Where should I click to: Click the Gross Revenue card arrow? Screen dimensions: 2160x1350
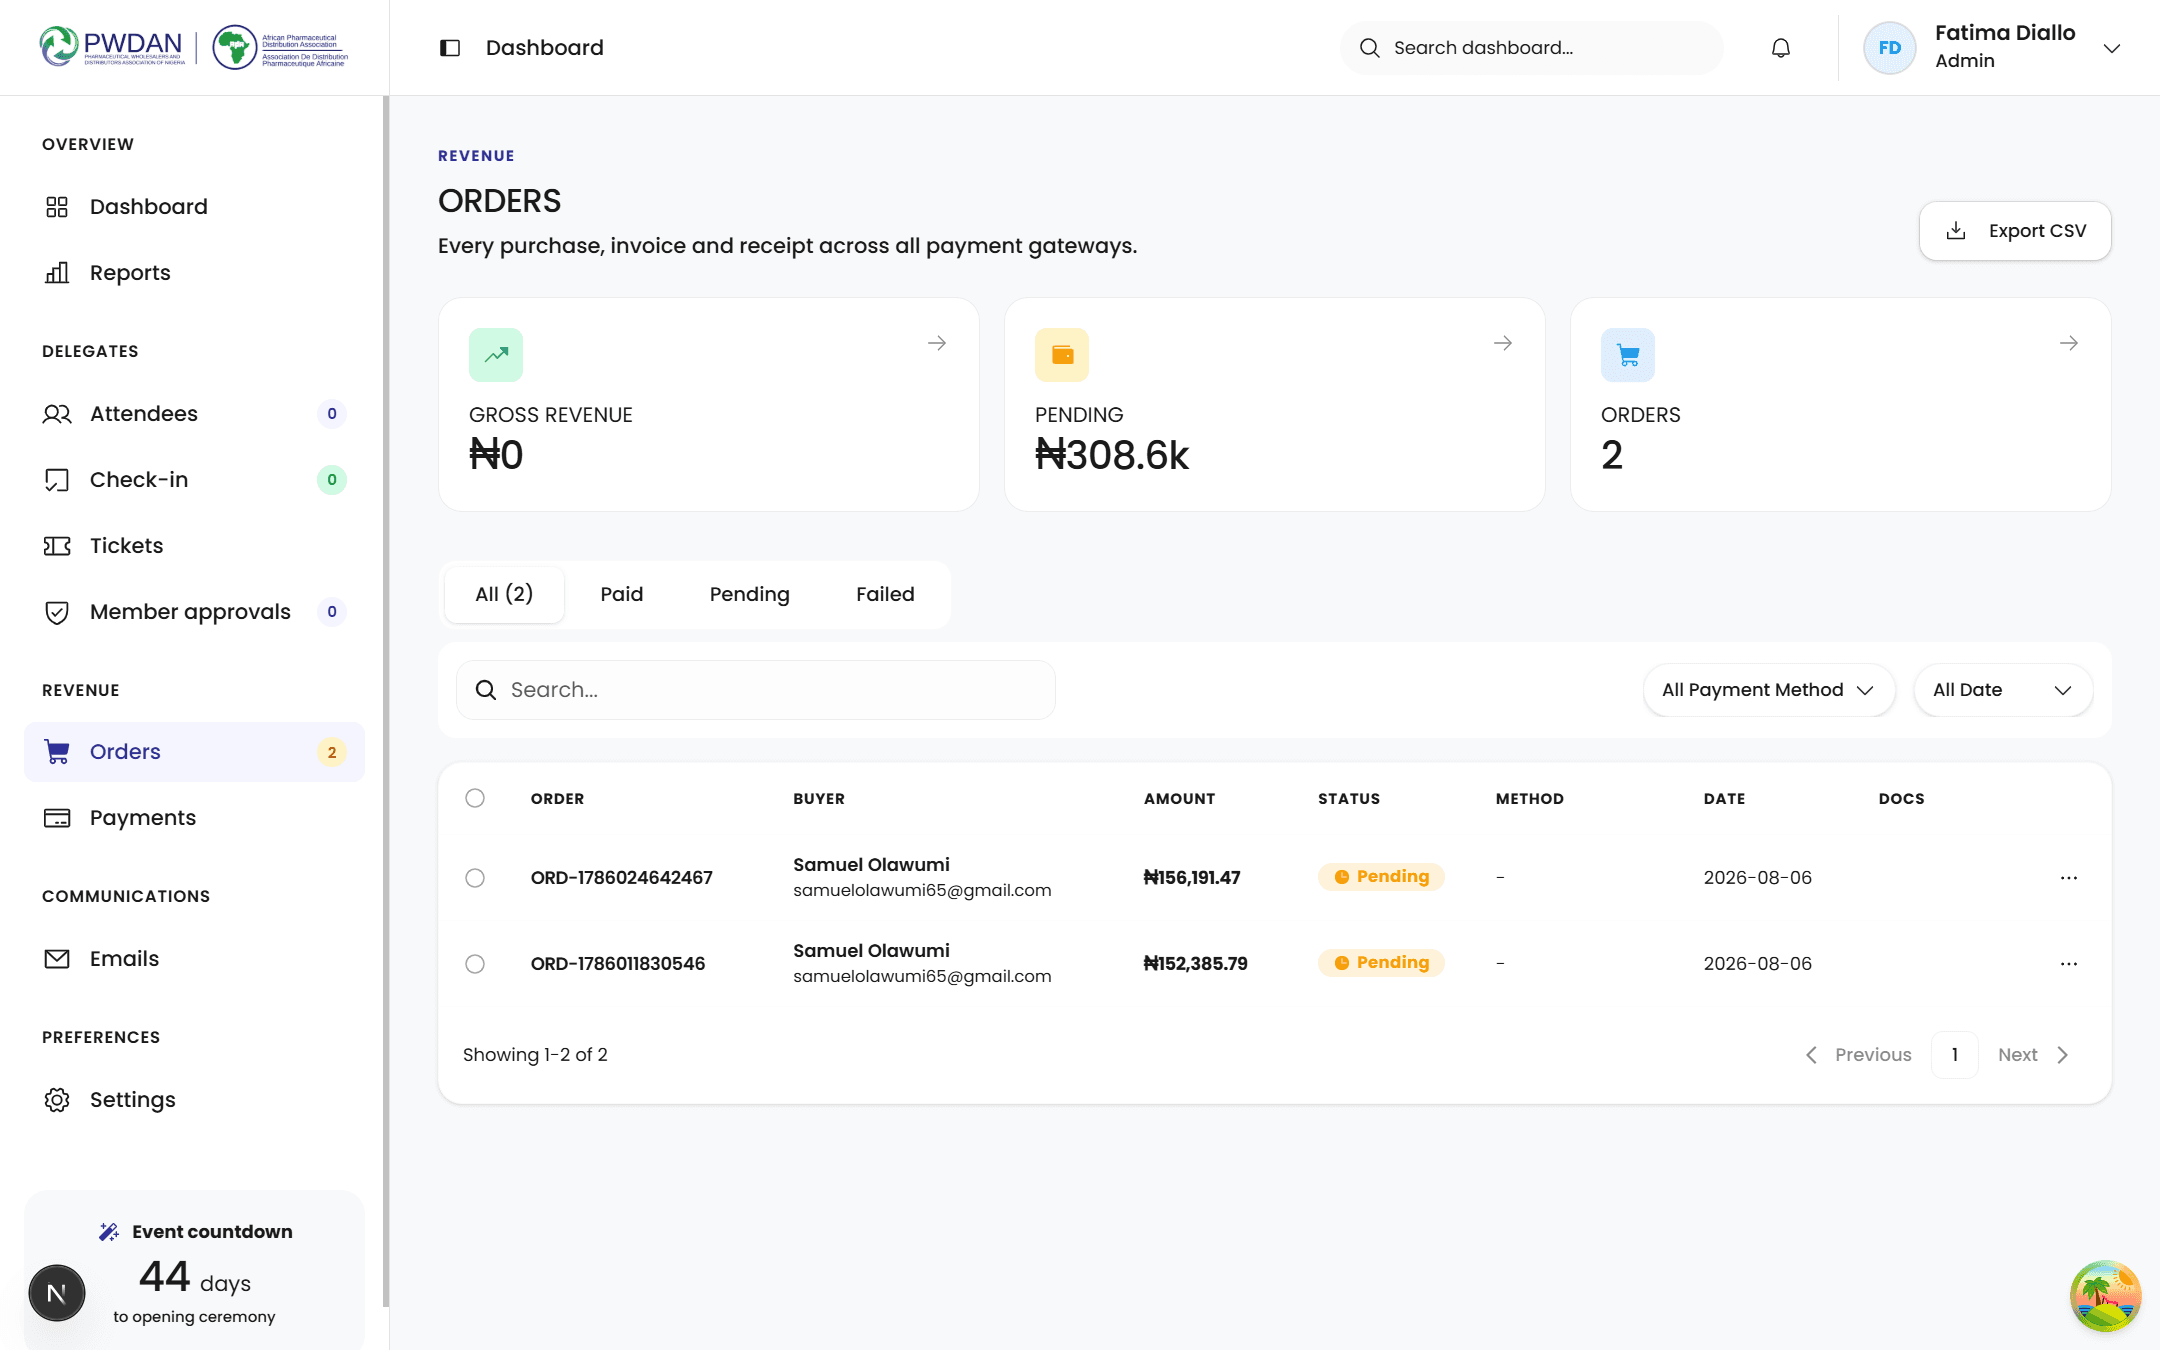[937, 343]
